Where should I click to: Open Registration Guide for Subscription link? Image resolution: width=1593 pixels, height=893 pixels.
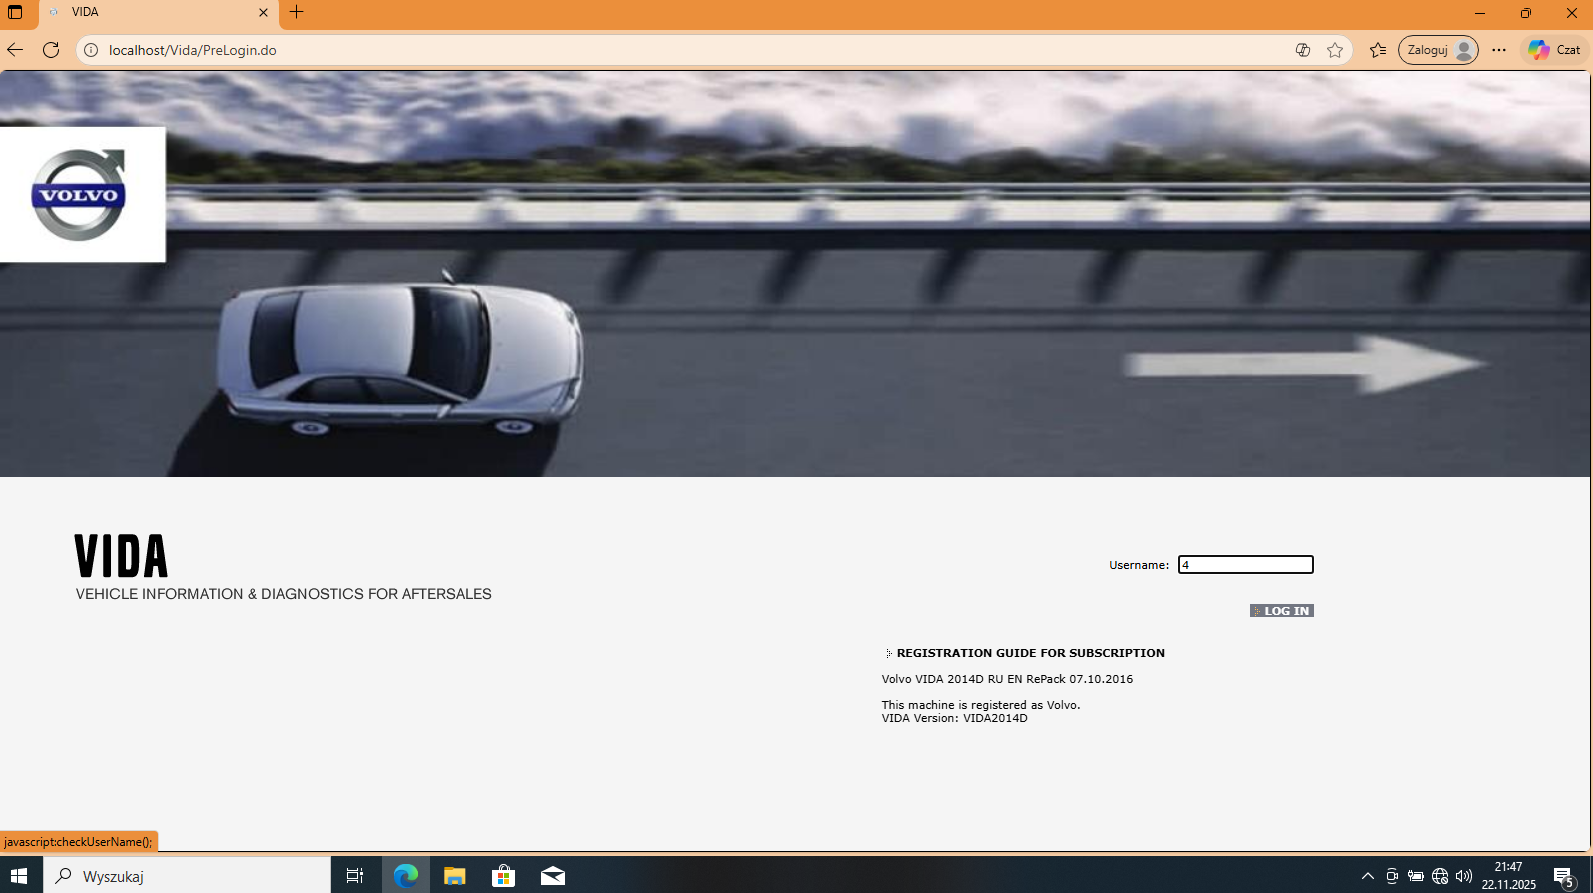pos(1030,653)
